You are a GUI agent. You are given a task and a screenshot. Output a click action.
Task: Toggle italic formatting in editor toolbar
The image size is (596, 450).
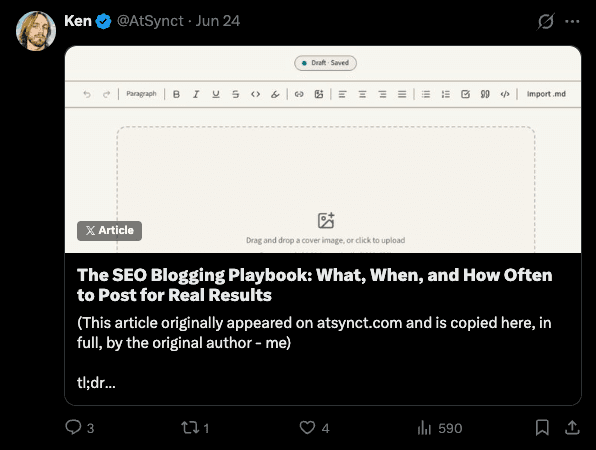[196, 94]
